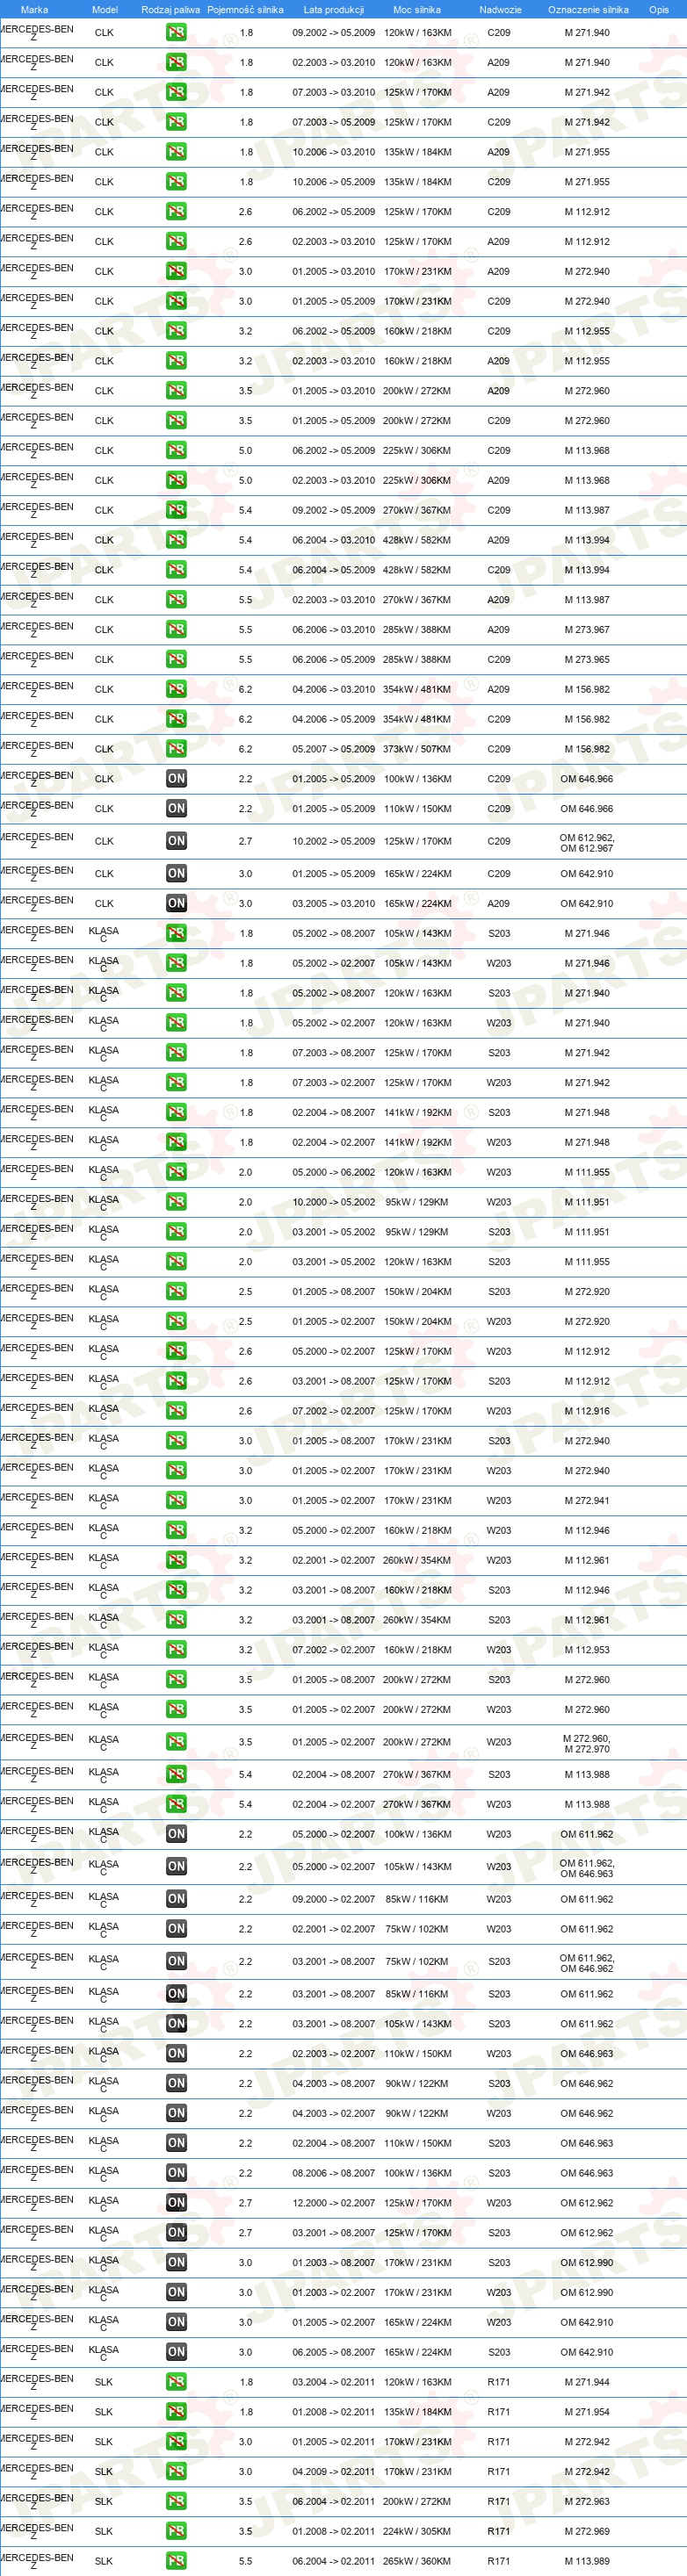Click diesel ON icon in Klasa C 75kW S203 row

tap(176, 1962)
